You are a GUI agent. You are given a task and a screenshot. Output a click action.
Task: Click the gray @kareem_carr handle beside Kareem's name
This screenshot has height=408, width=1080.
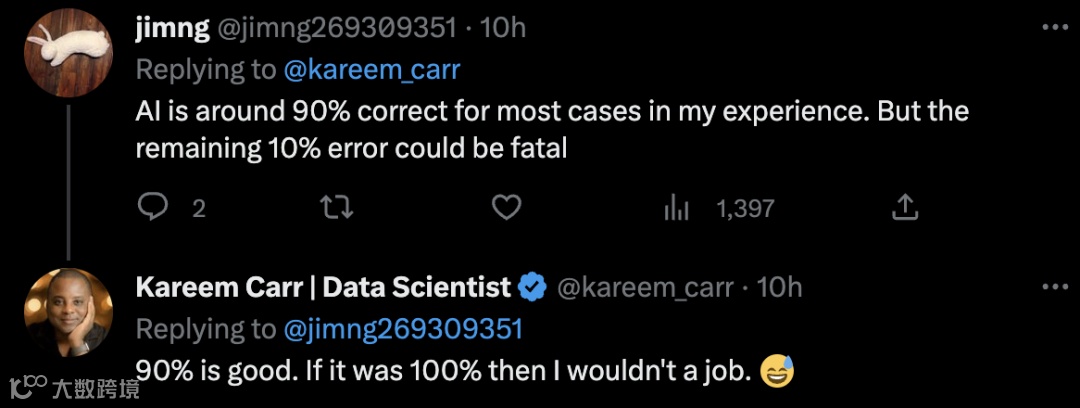[x=647, y=288]
